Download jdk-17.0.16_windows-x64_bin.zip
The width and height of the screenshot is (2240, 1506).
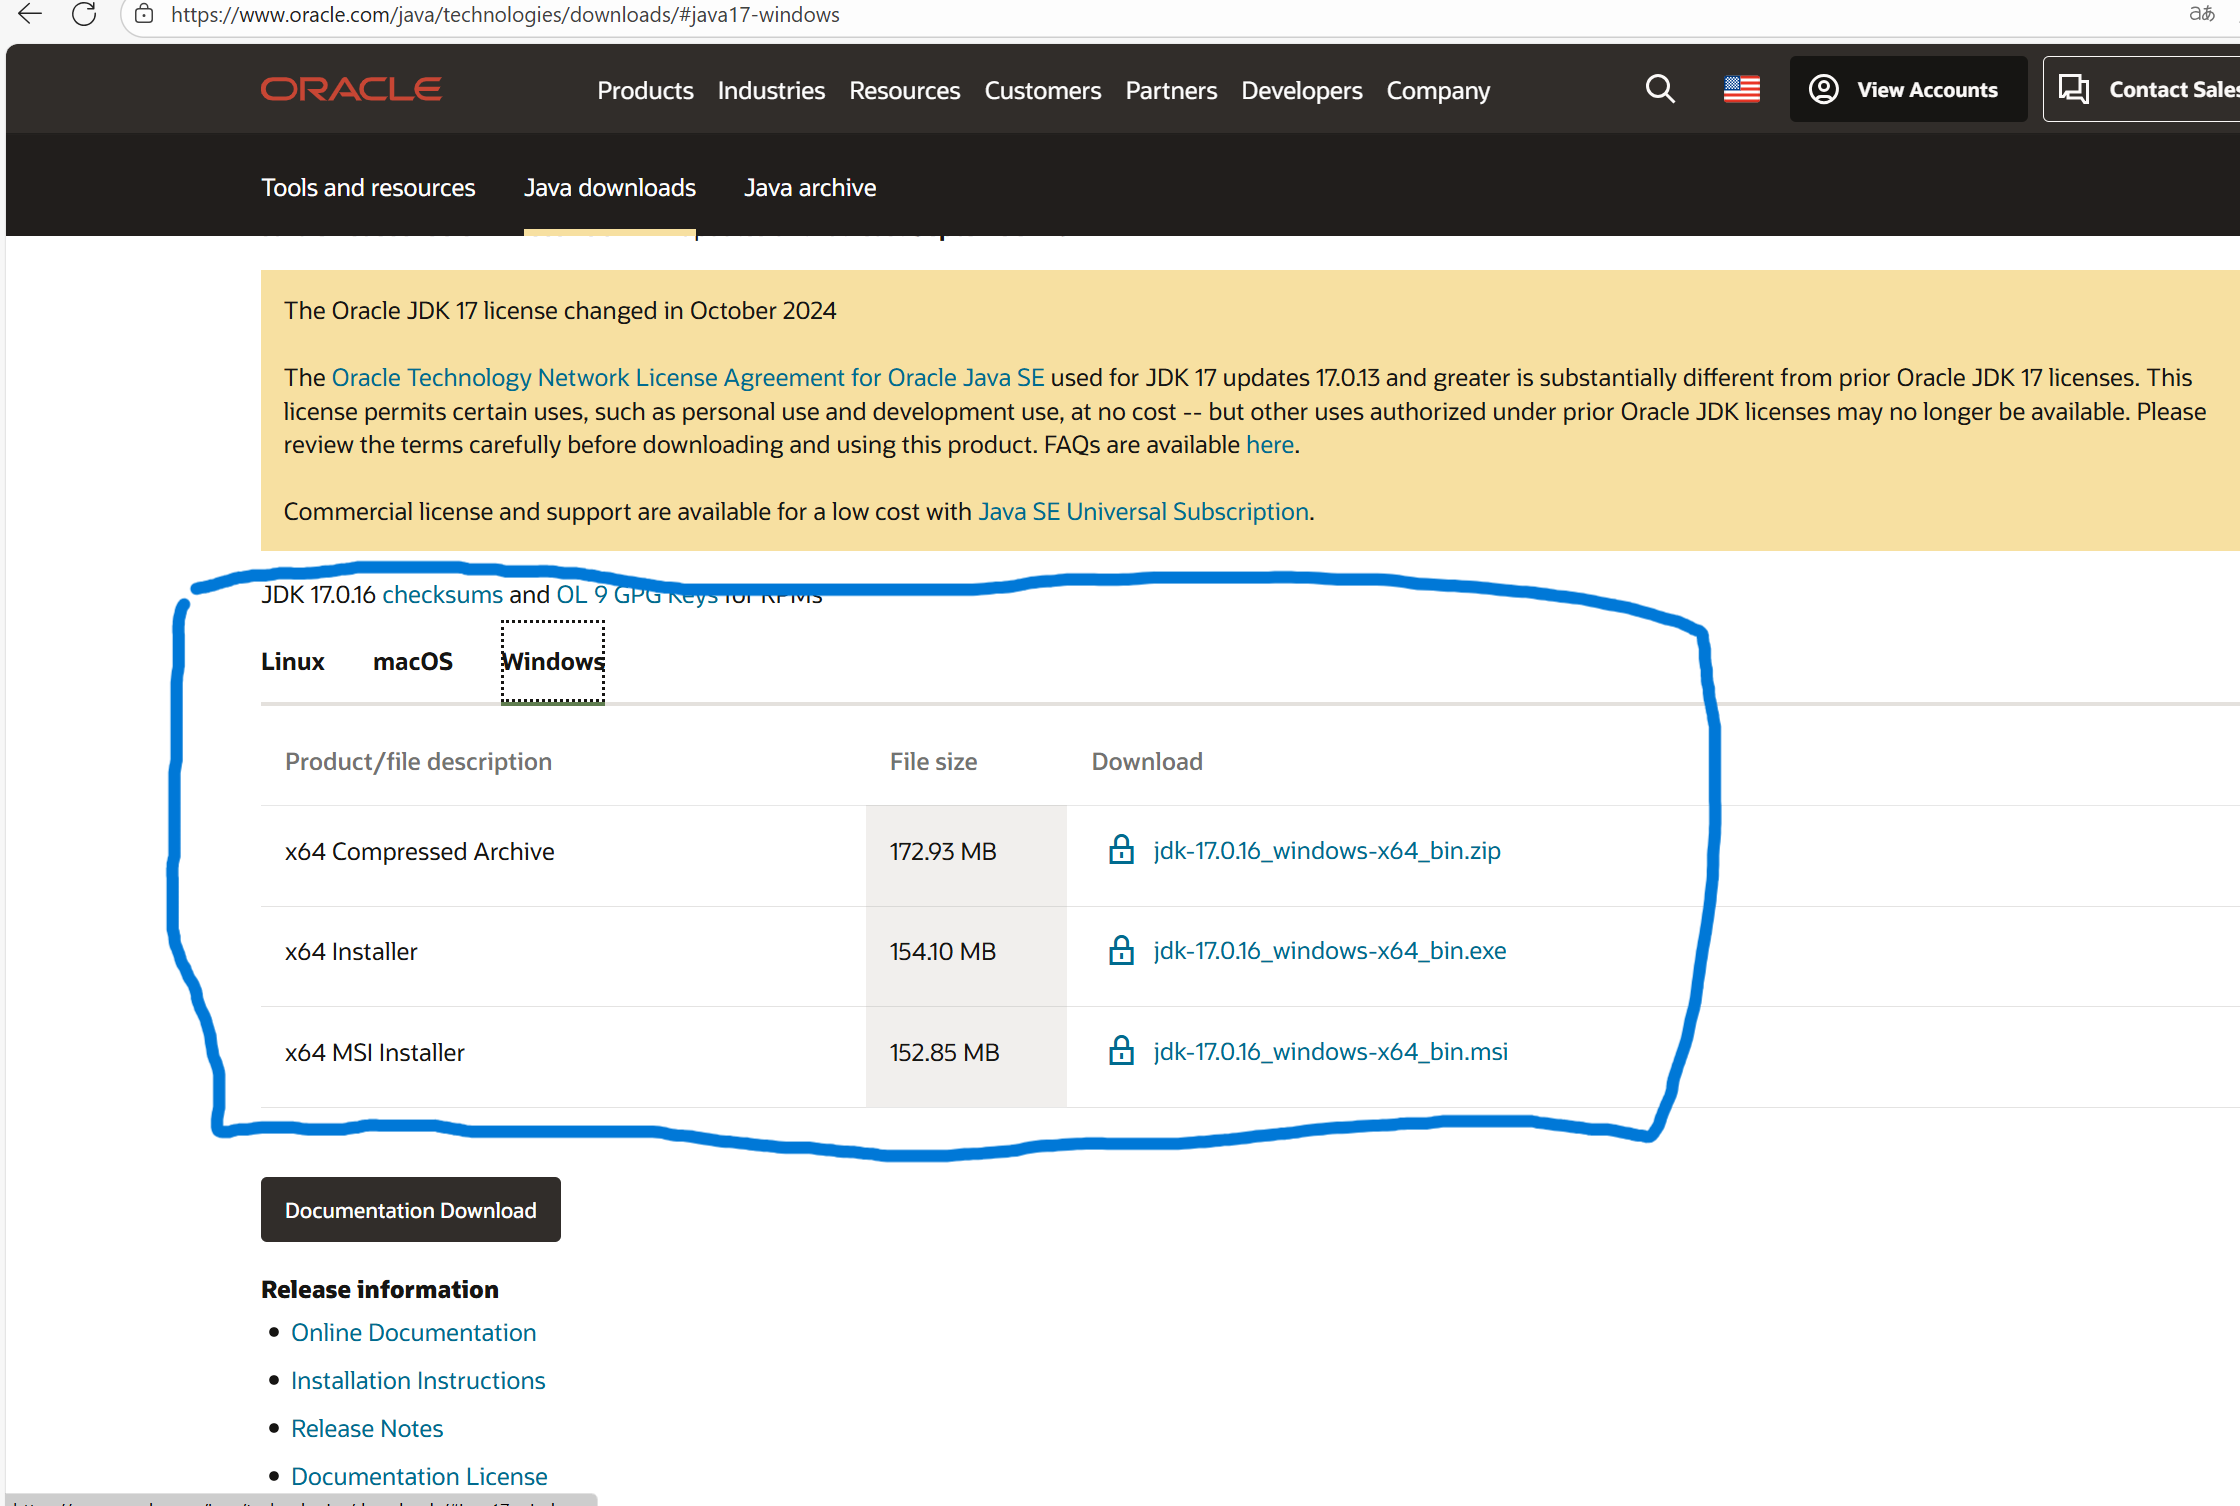click(x=1327, y=850)
